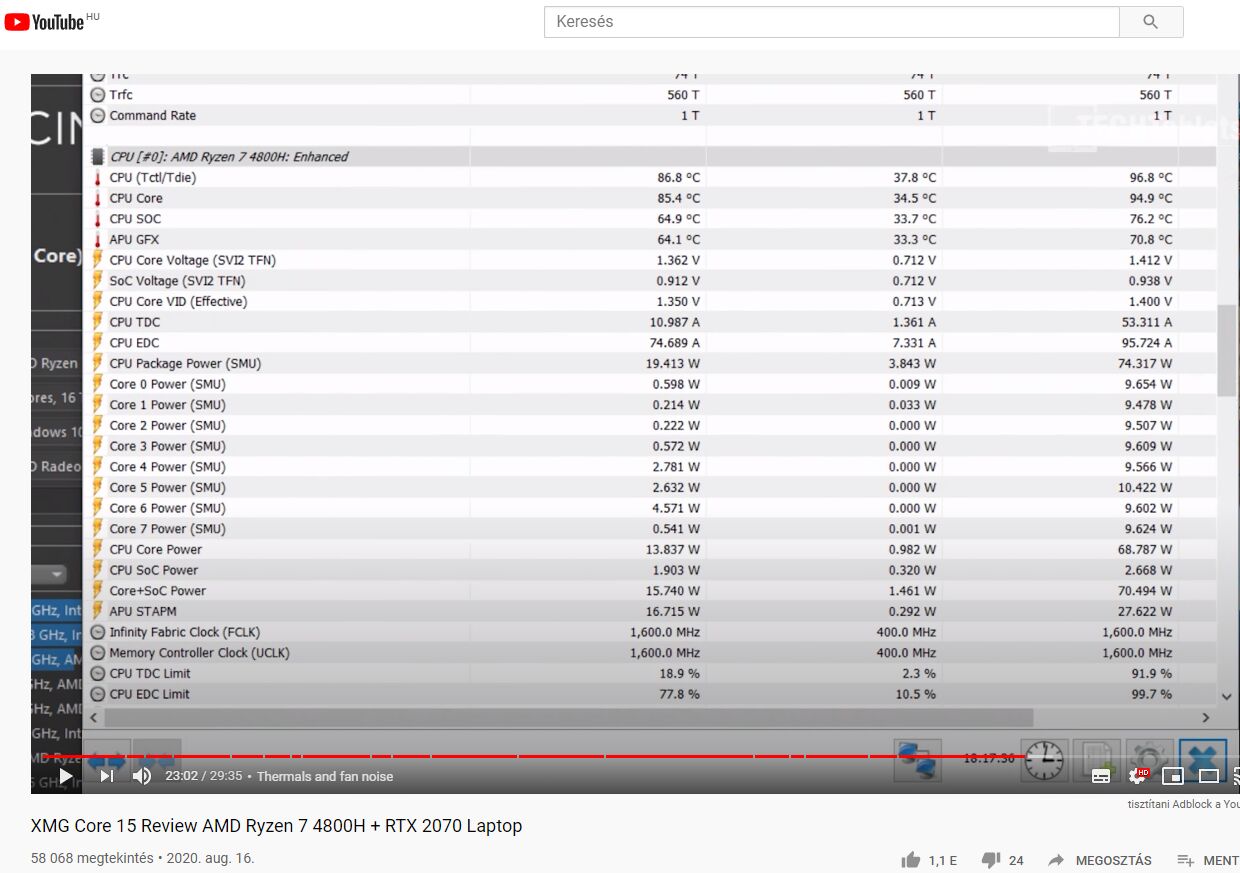Click lightning icon beside CPU TDC

click(x=97, y=322)
